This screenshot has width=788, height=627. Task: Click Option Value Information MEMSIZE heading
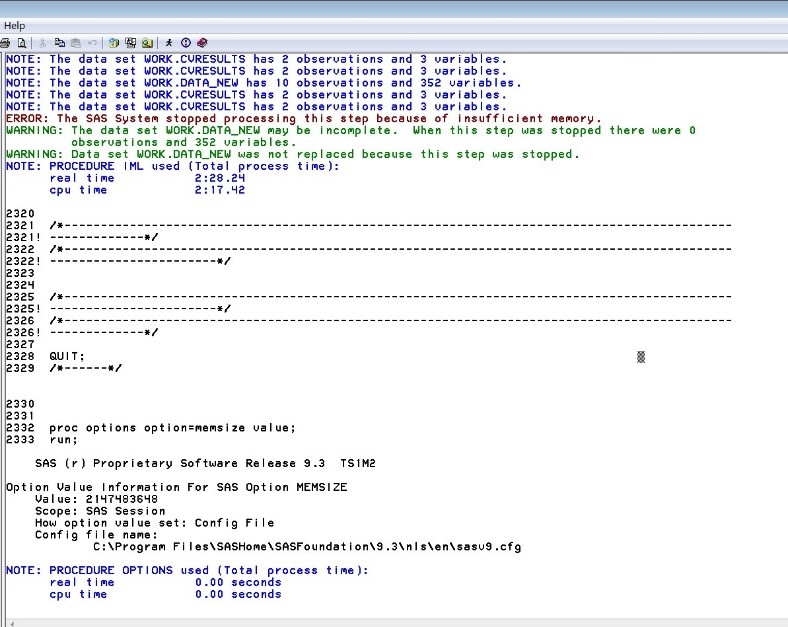(176, 487)
